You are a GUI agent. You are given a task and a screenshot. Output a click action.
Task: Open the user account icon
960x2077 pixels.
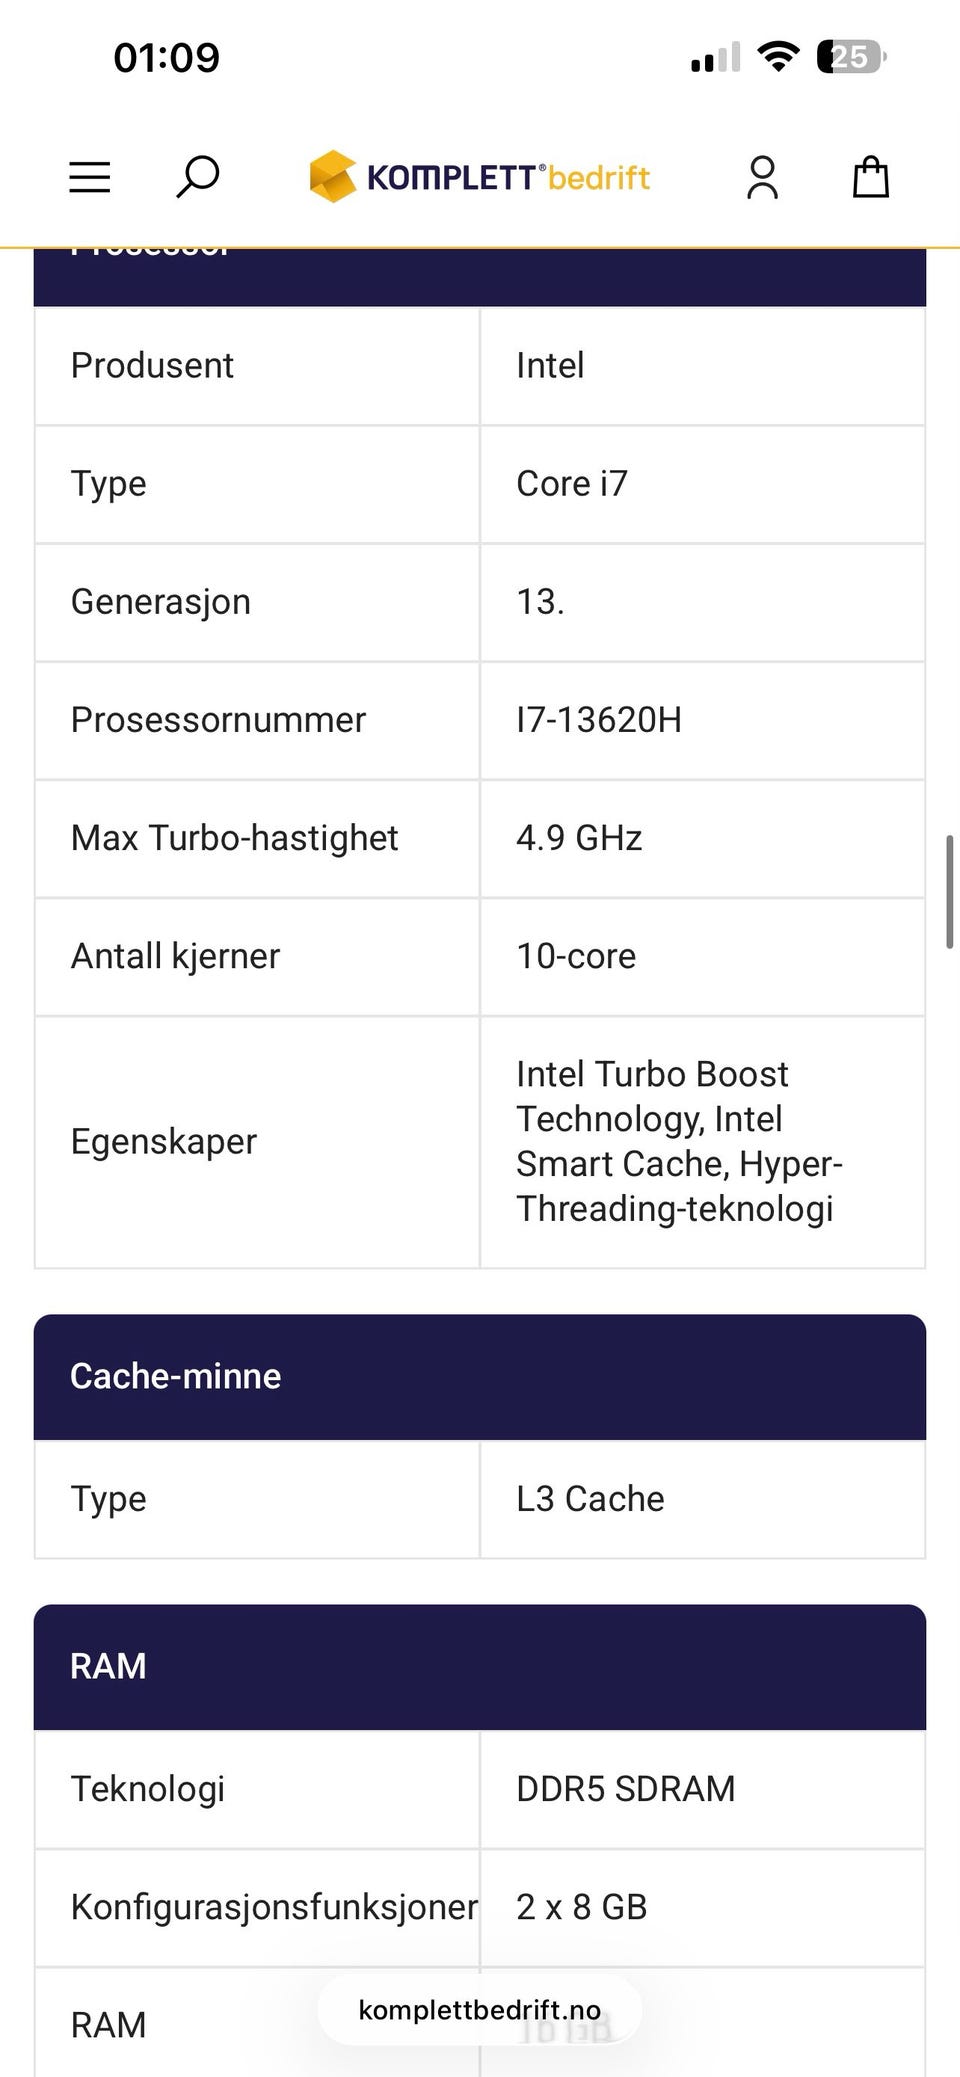(x=762, y=177)
